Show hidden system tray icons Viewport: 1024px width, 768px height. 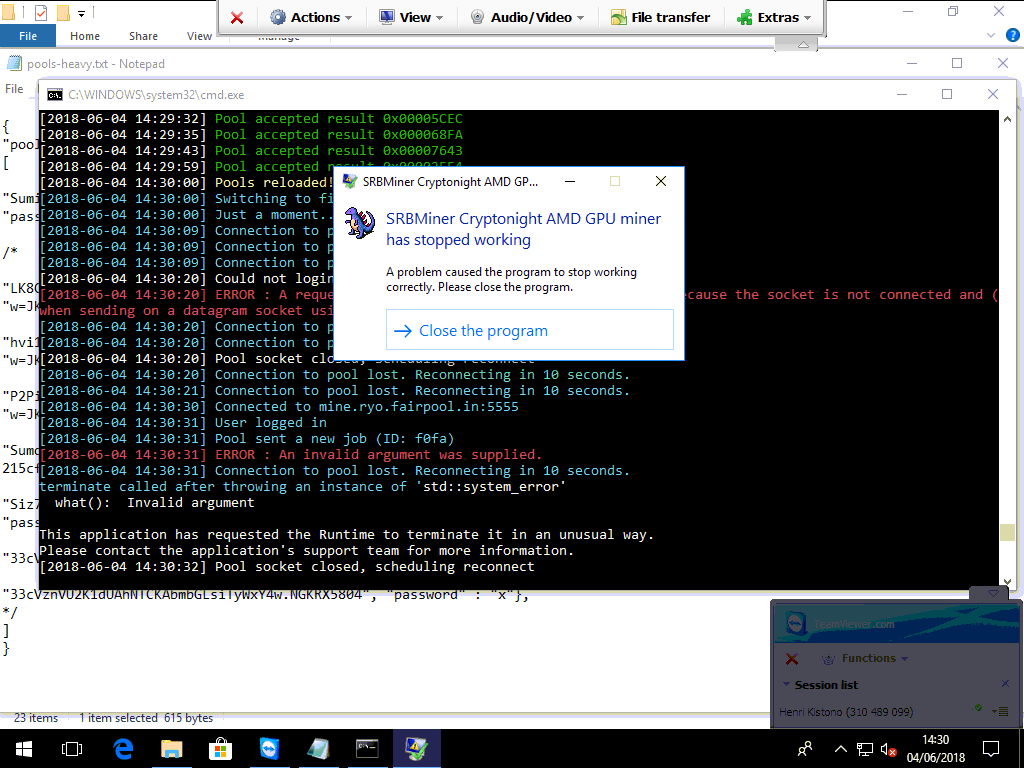point(841,749)
